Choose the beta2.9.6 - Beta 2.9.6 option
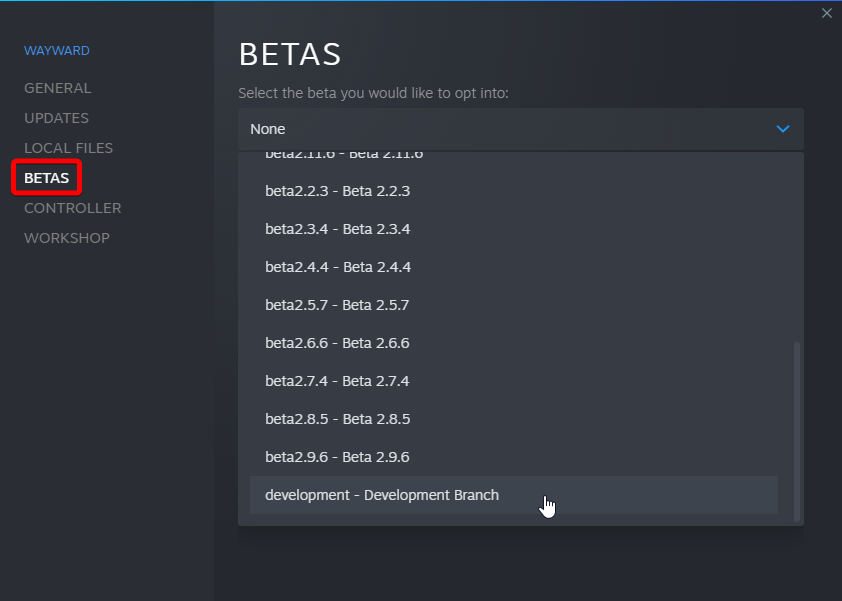This screenshot has height=601, width=842. click(338, 457)
